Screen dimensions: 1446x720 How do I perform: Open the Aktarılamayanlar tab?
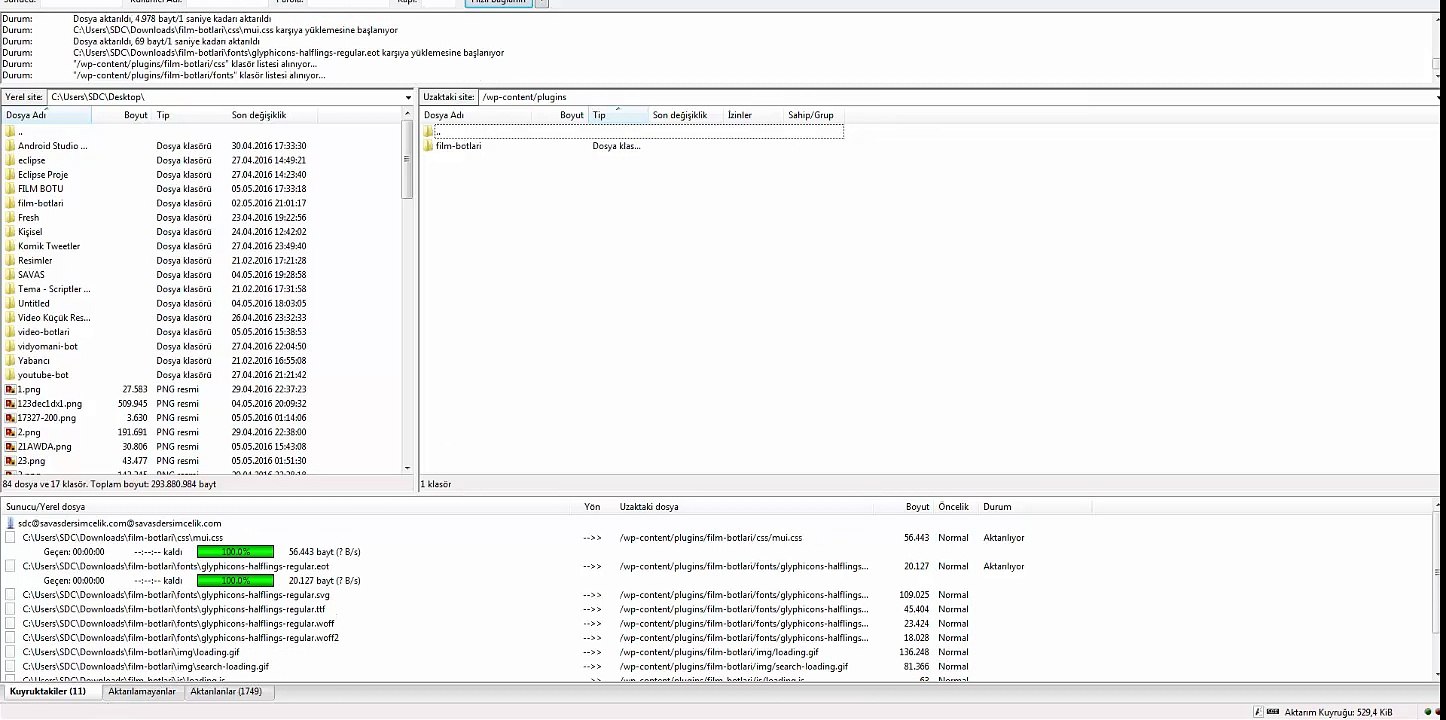[142, 692]
